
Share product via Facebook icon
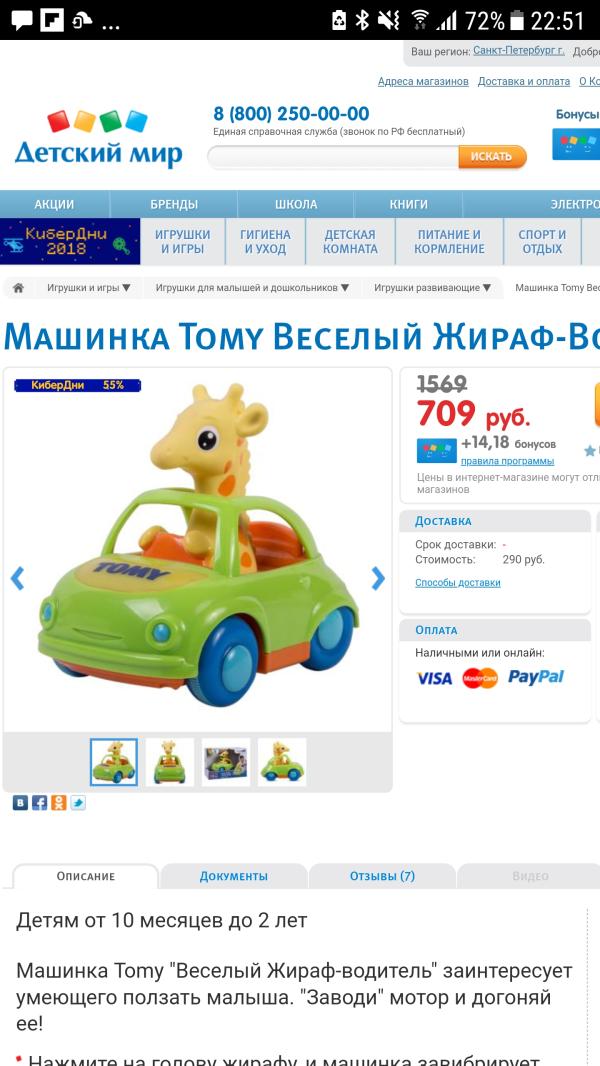coord(39,803)
